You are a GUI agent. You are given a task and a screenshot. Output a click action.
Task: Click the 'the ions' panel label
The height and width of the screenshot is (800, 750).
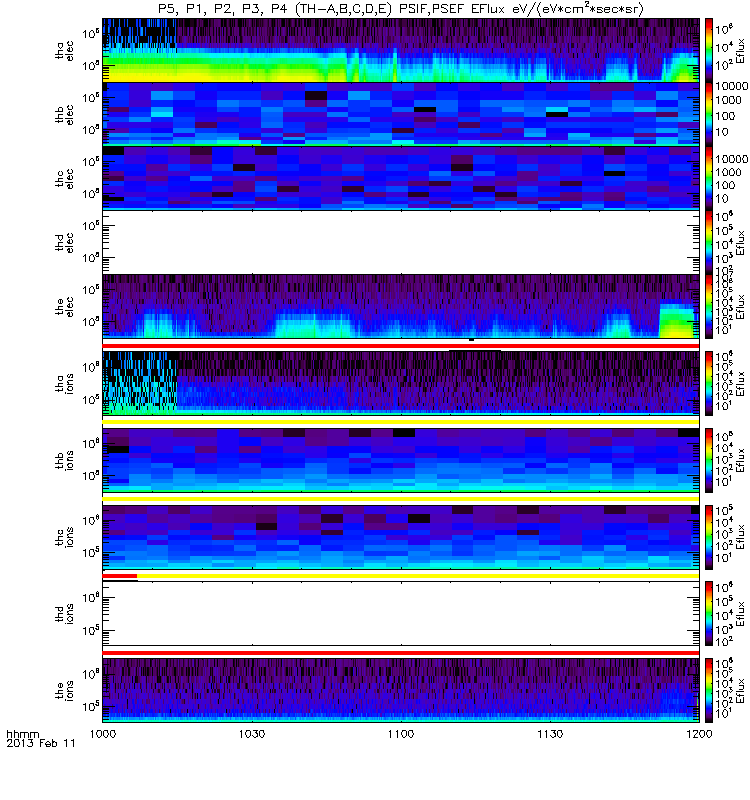pyautogui.click(x=64, y=691)
